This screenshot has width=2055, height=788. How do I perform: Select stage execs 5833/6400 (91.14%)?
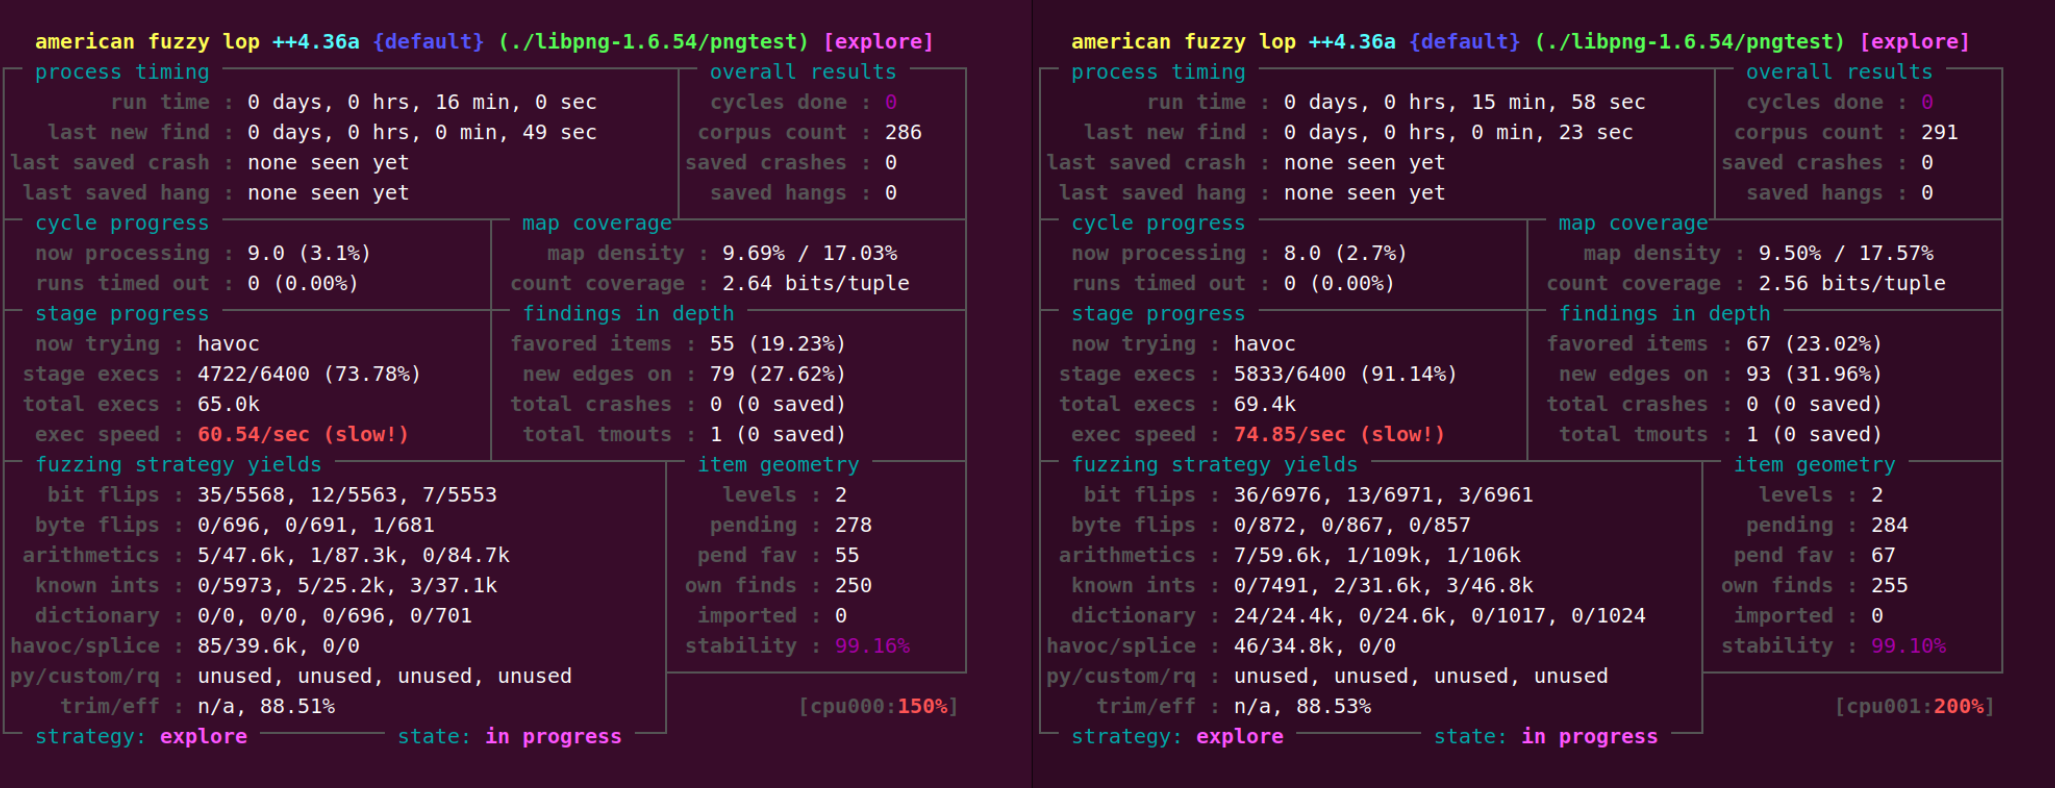coord(1345,374)
